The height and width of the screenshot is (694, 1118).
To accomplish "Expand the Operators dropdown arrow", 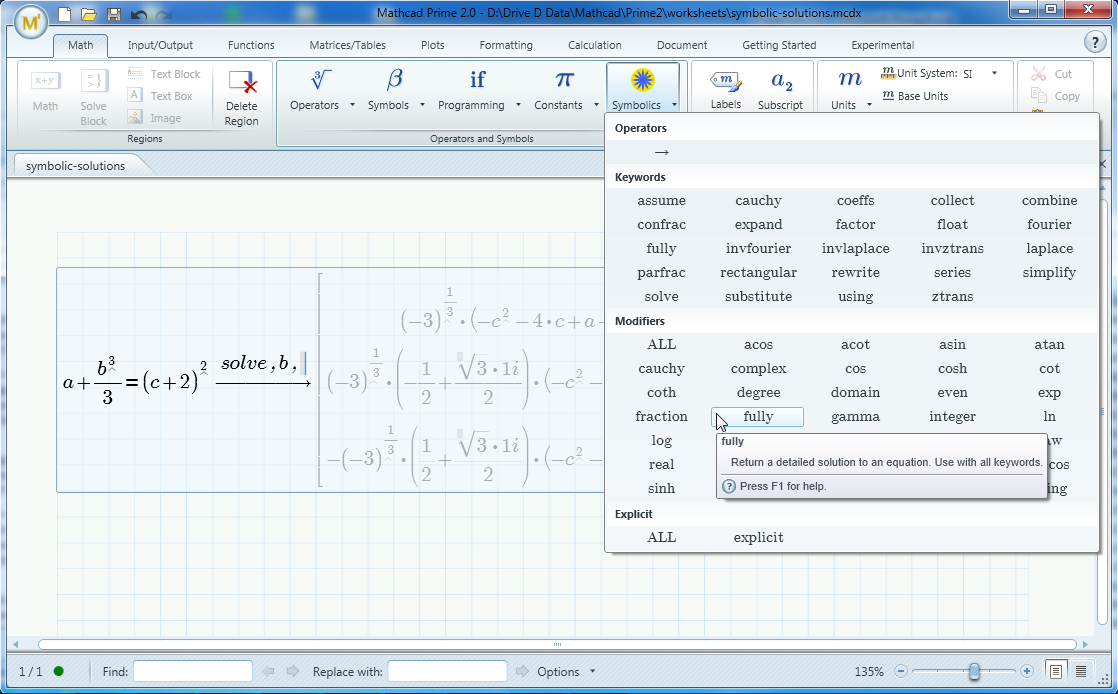I will 352,105.
